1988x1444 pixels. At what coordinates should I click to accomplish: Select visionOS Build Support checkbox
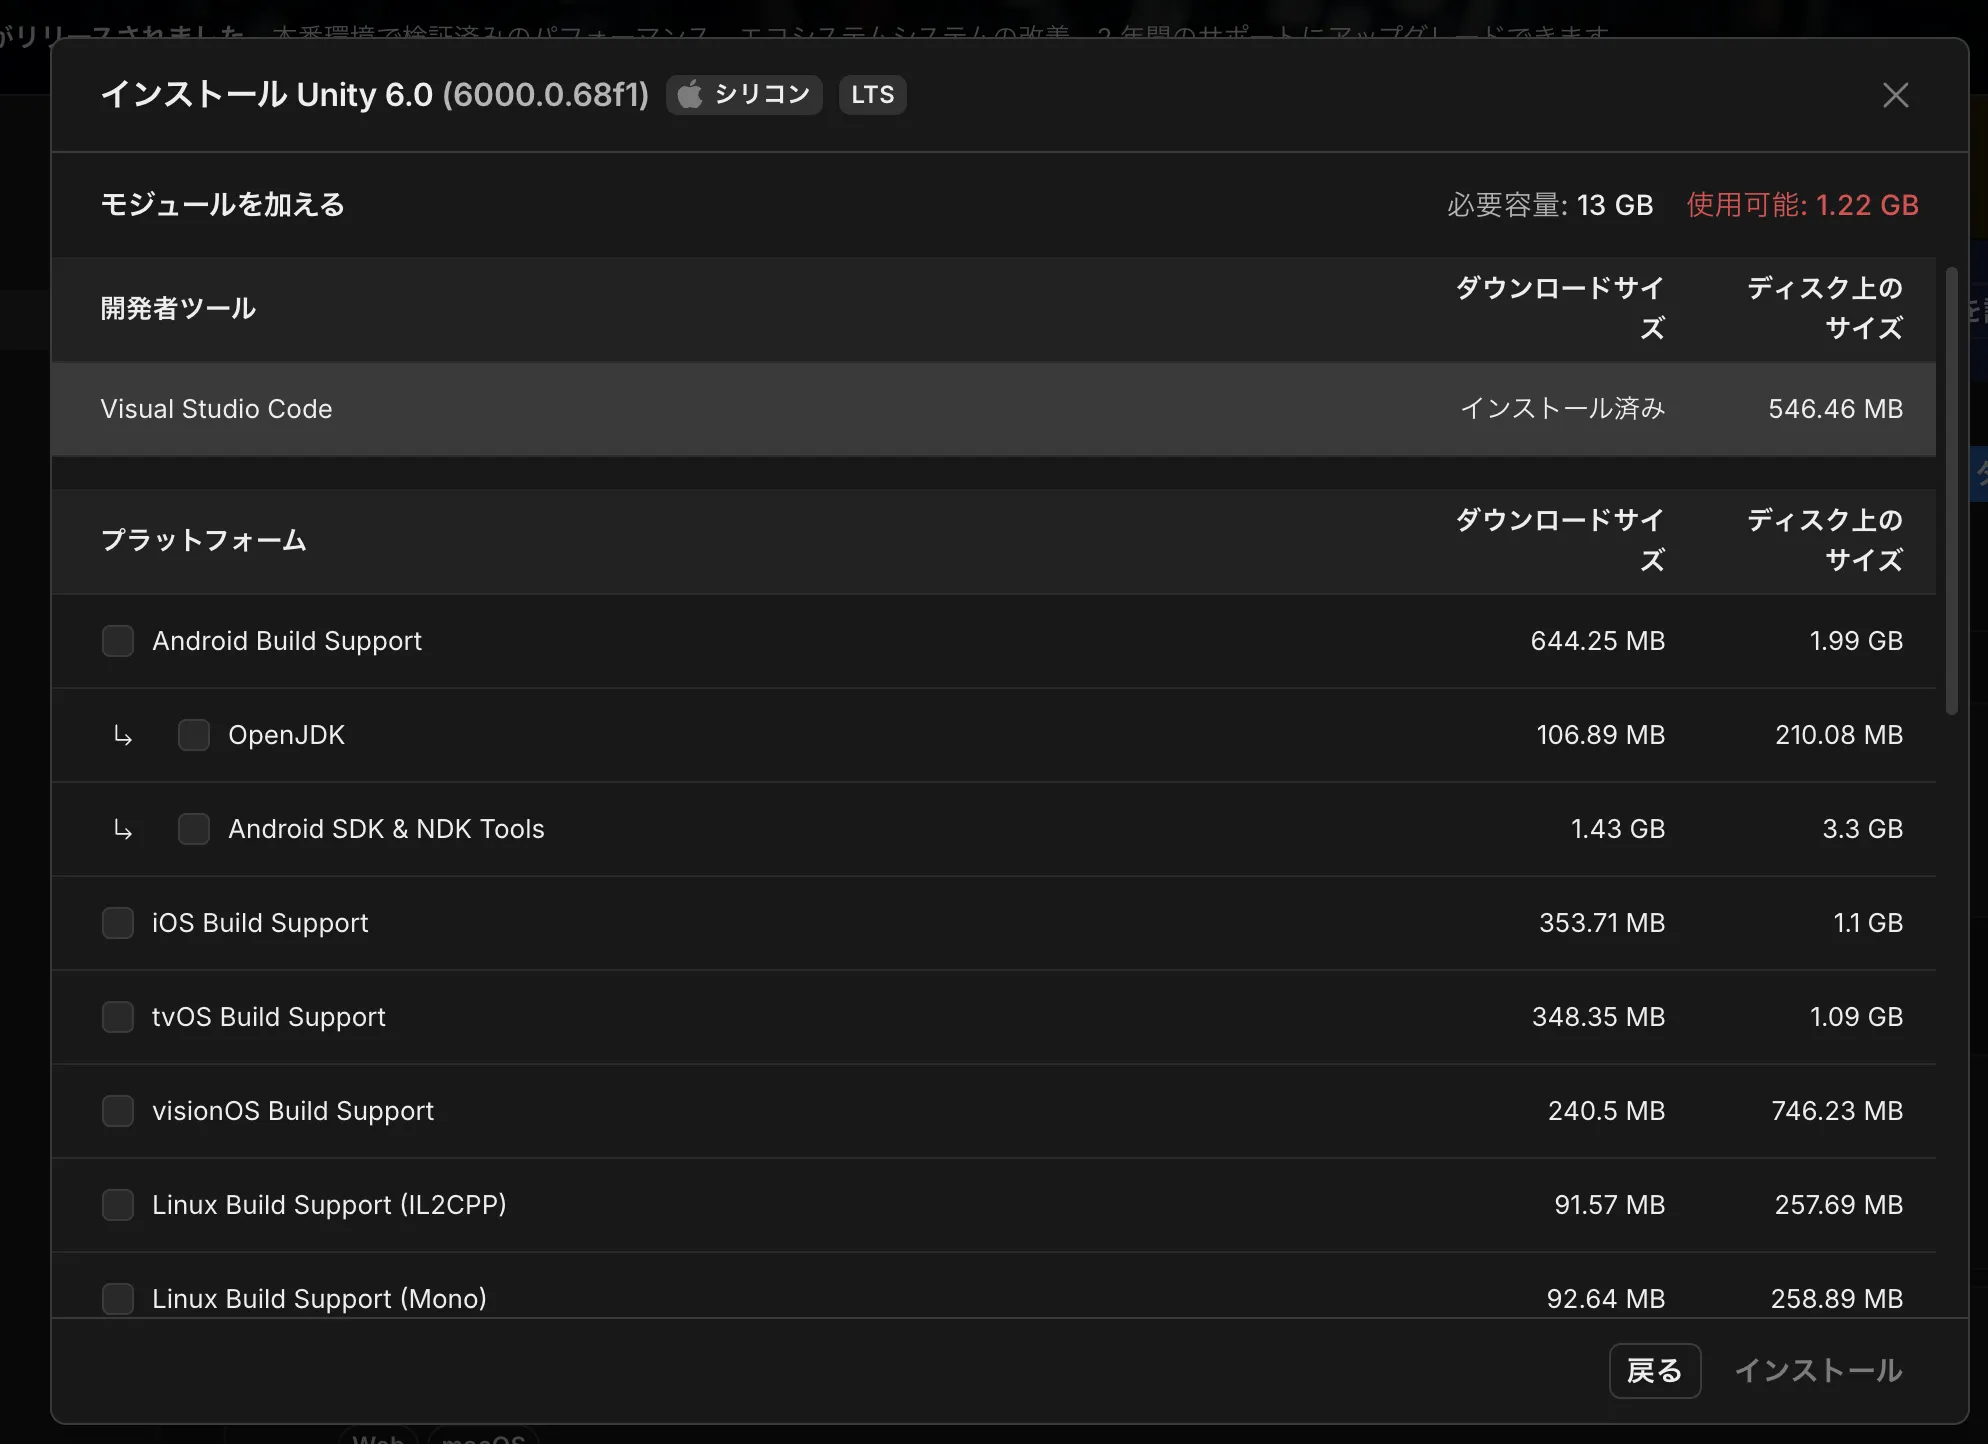coord(118,1111)
